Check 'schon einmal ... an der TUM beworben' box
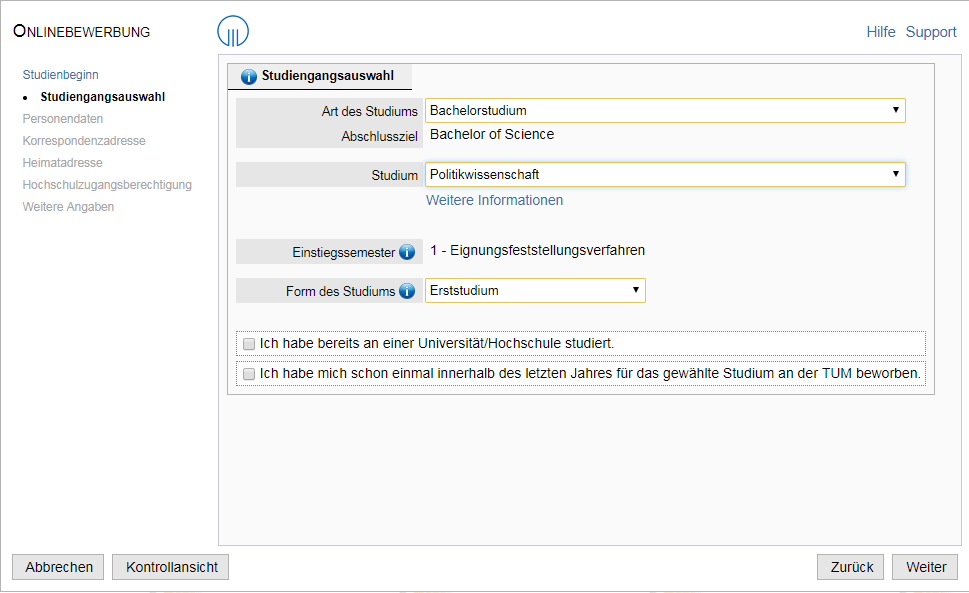 click(249, 374)
